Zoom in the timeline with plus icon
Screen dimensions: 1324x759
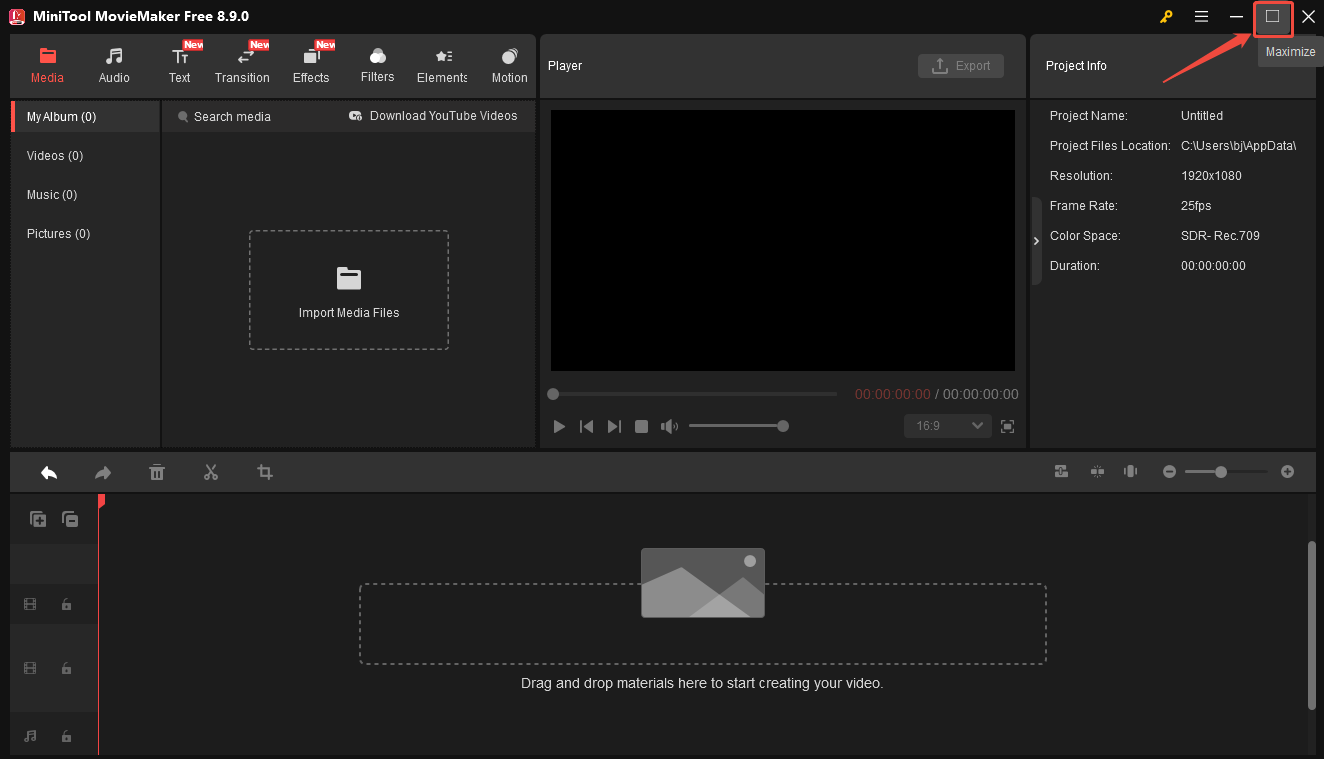(x=1288, y=472)
